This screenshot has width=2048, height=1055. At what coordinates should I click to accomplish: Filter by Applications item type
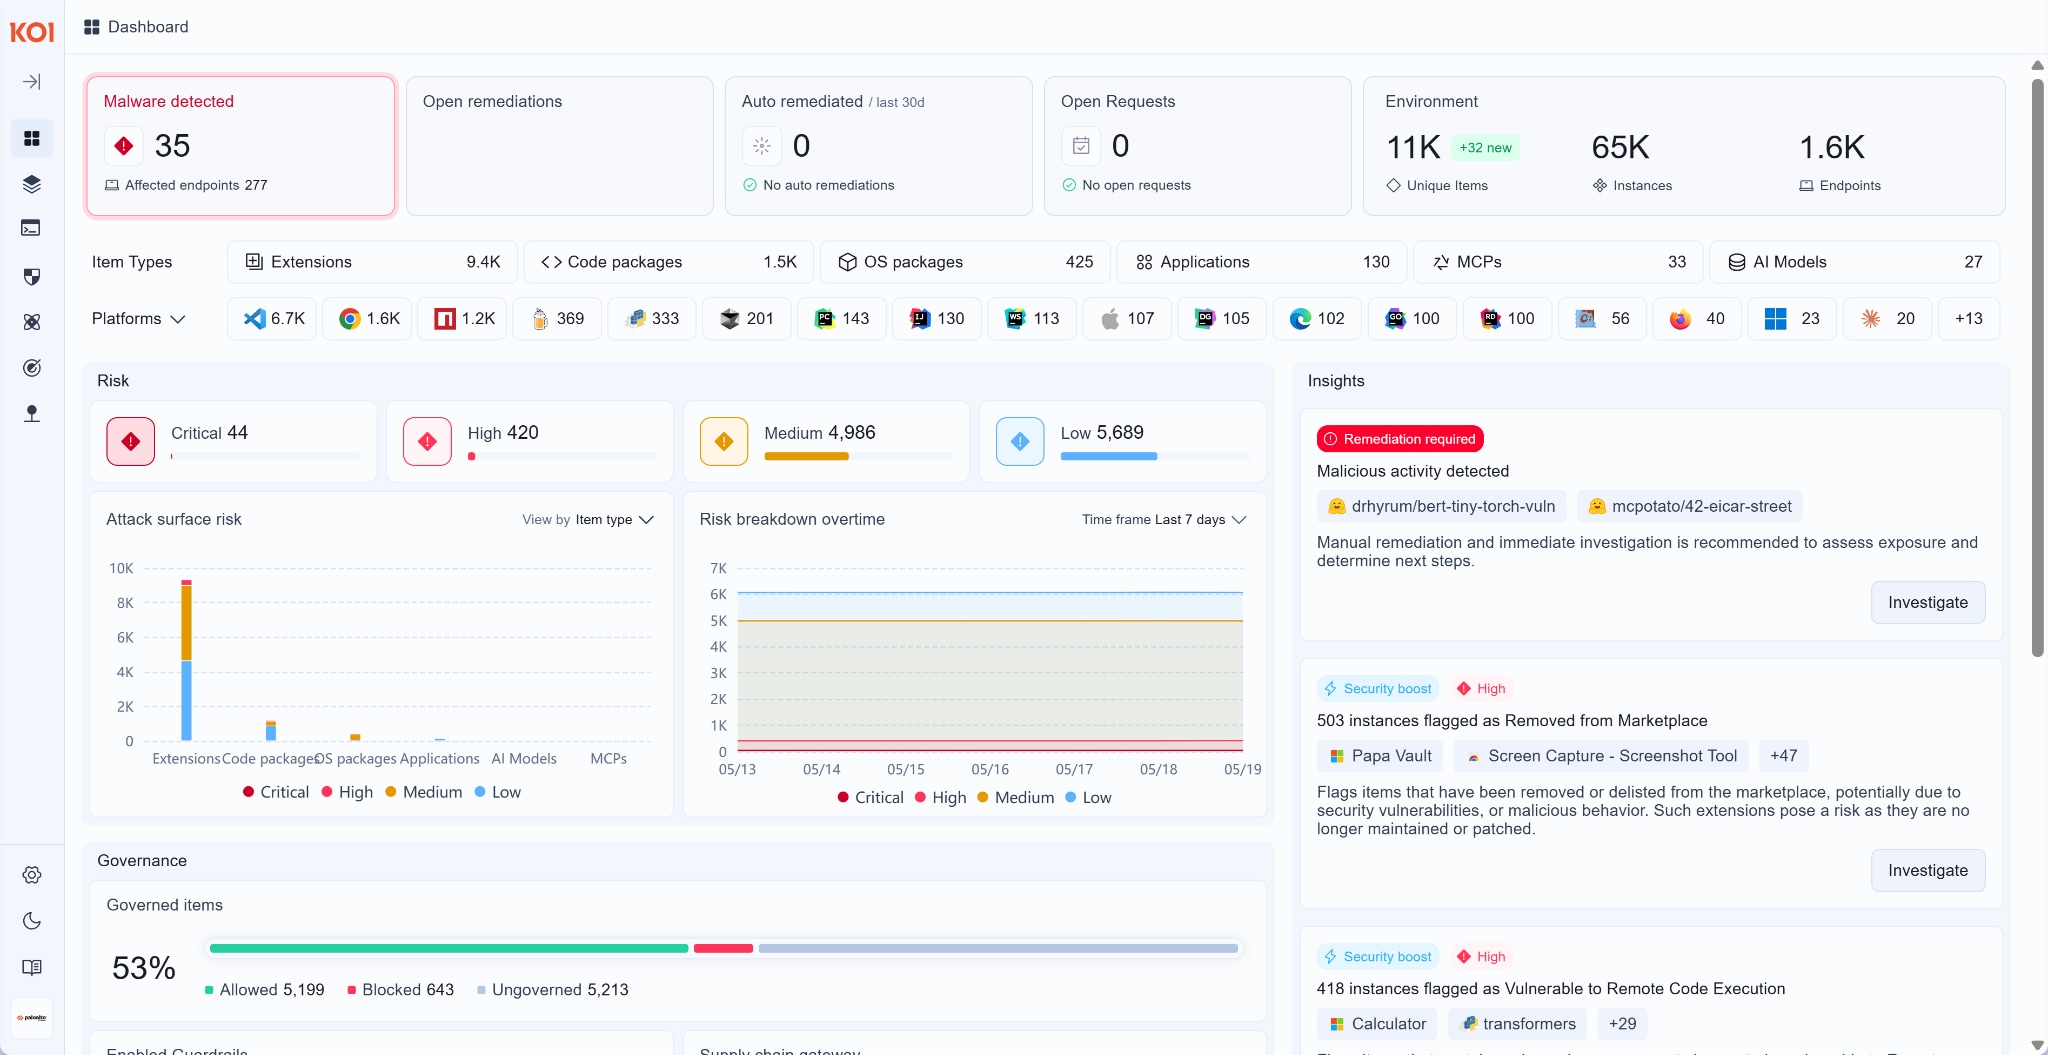pos(1262,262)
